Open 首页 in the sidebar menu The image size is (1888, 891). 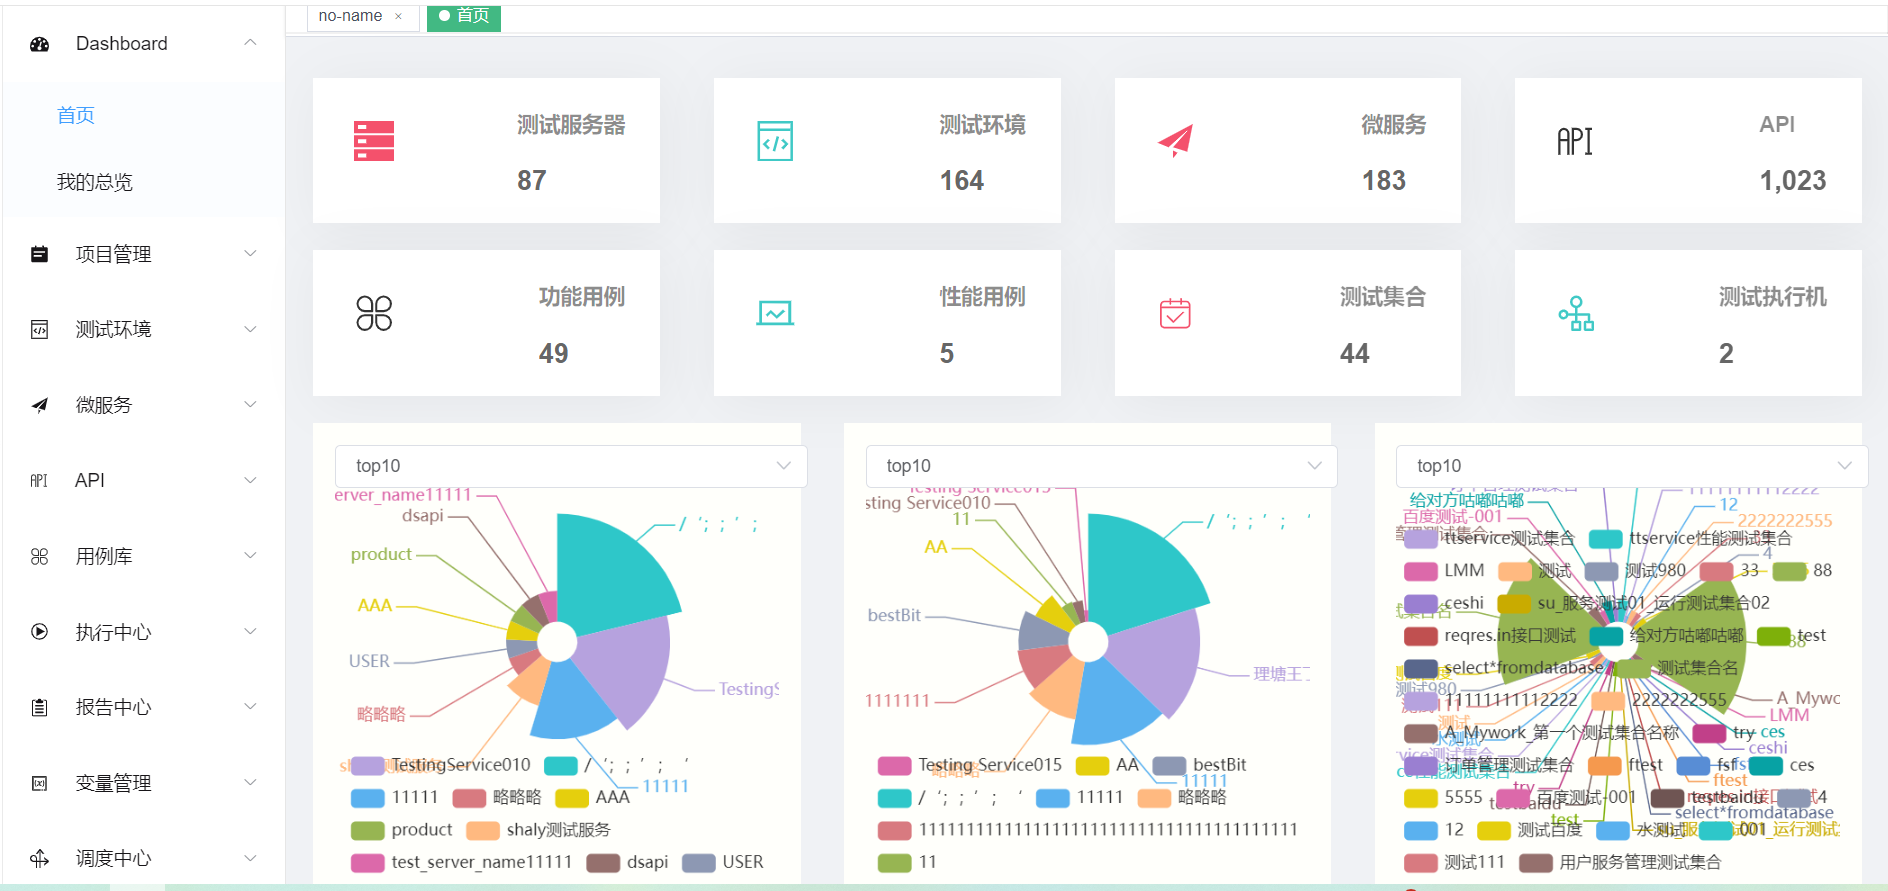pos(76,116)
